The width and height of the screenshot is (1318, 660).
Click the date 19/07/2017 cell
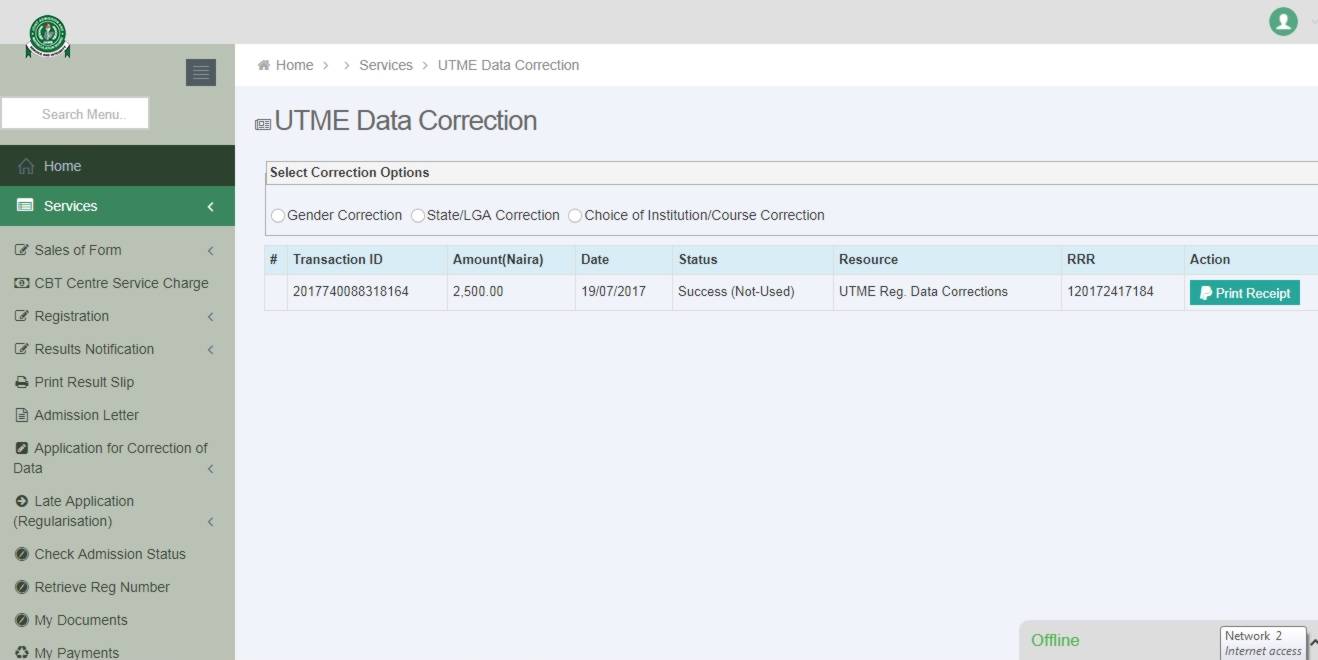(x=624, y=292)
